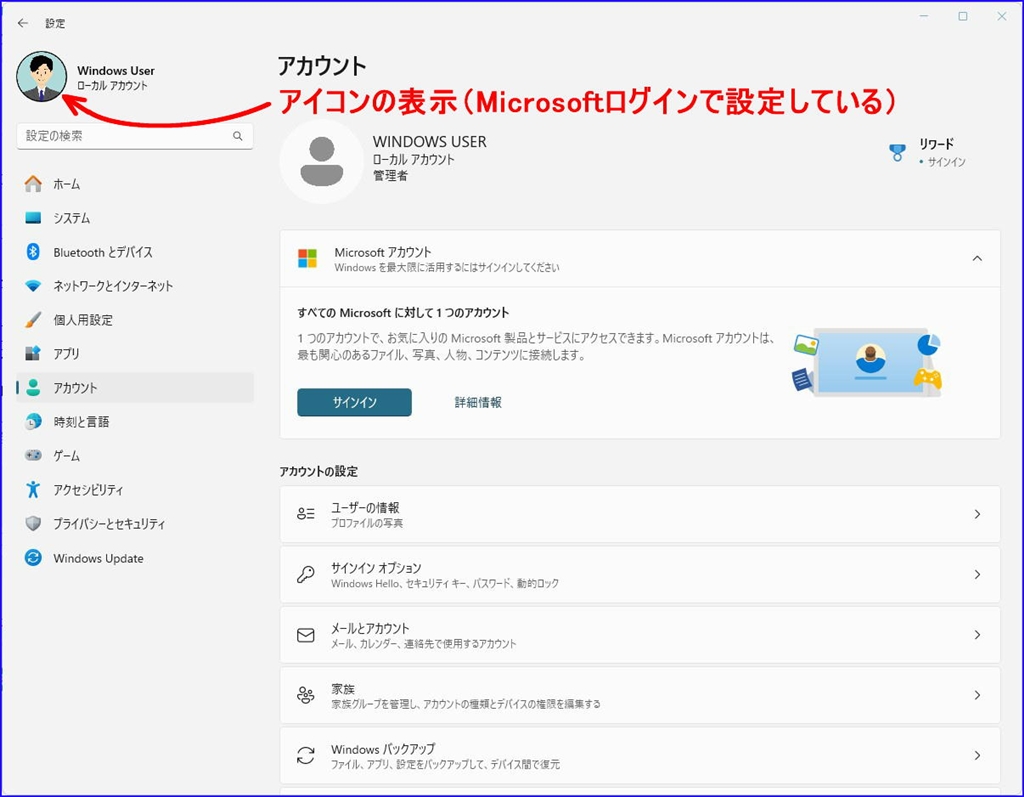
Task: Click the large gray profile placeholder picture
Action: point(321,161)
